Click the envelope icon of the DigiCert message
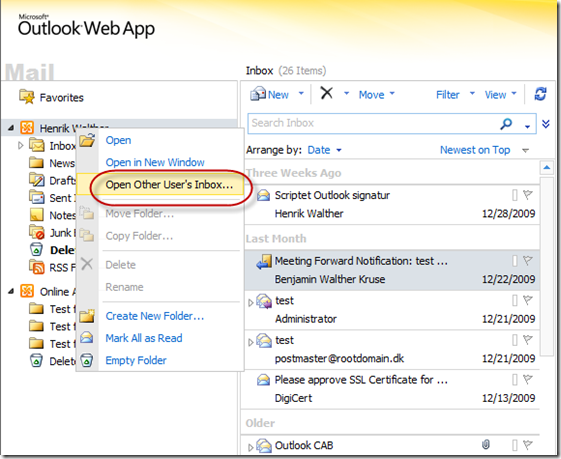 click(264, 380)
